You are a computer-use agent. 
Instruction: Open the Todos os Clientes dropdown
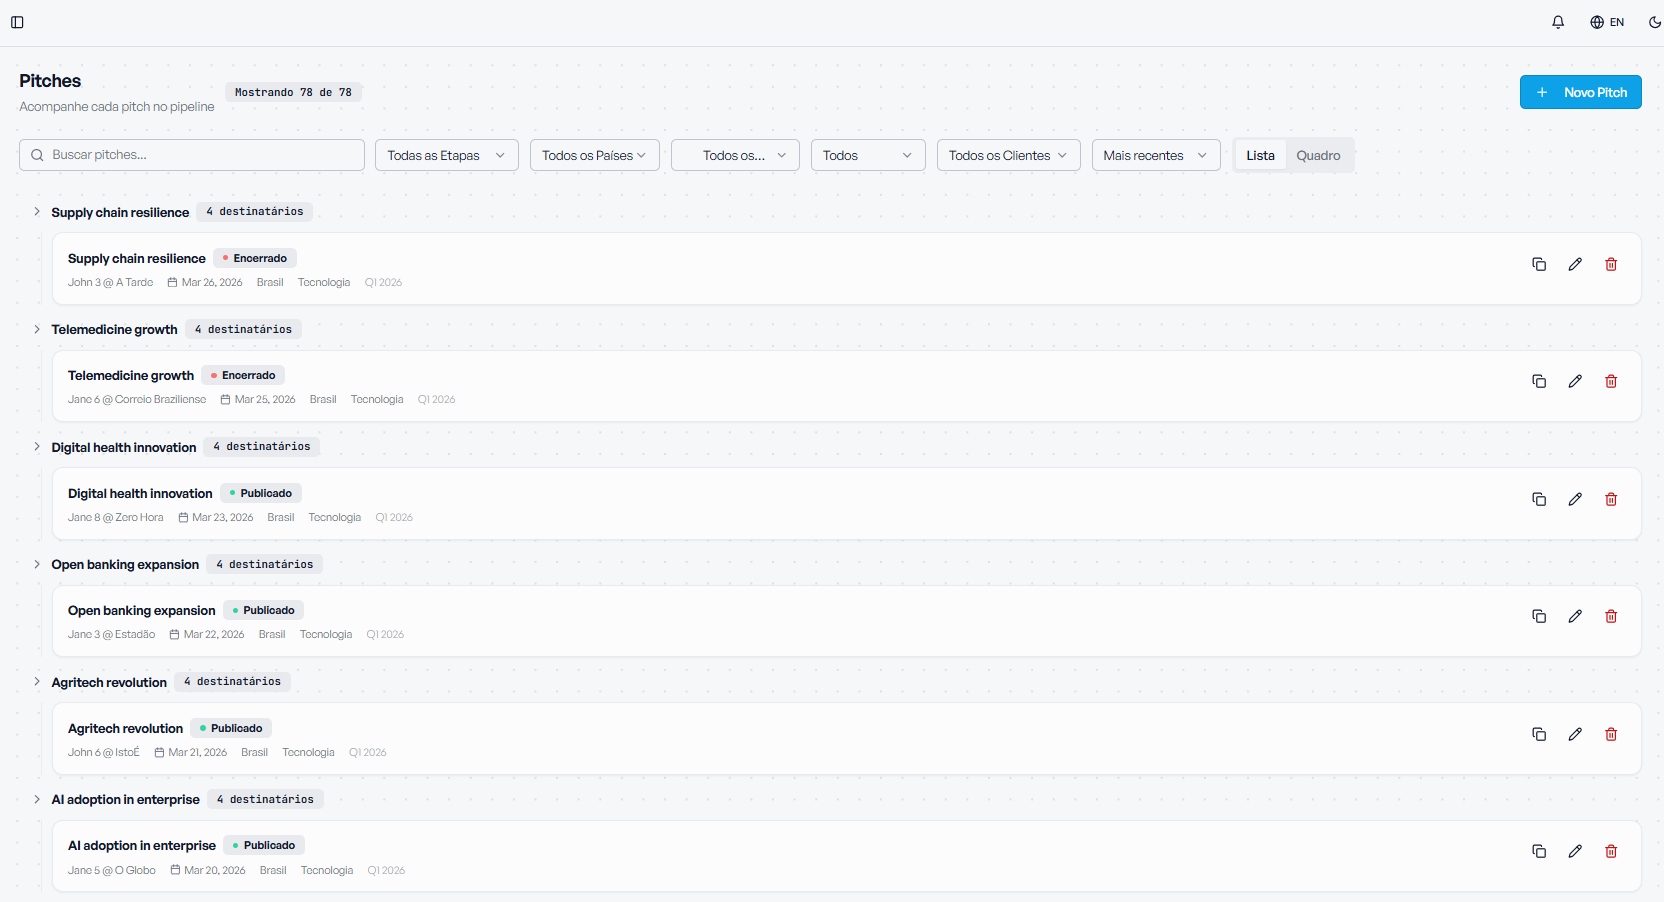(x=1008, y=155)
